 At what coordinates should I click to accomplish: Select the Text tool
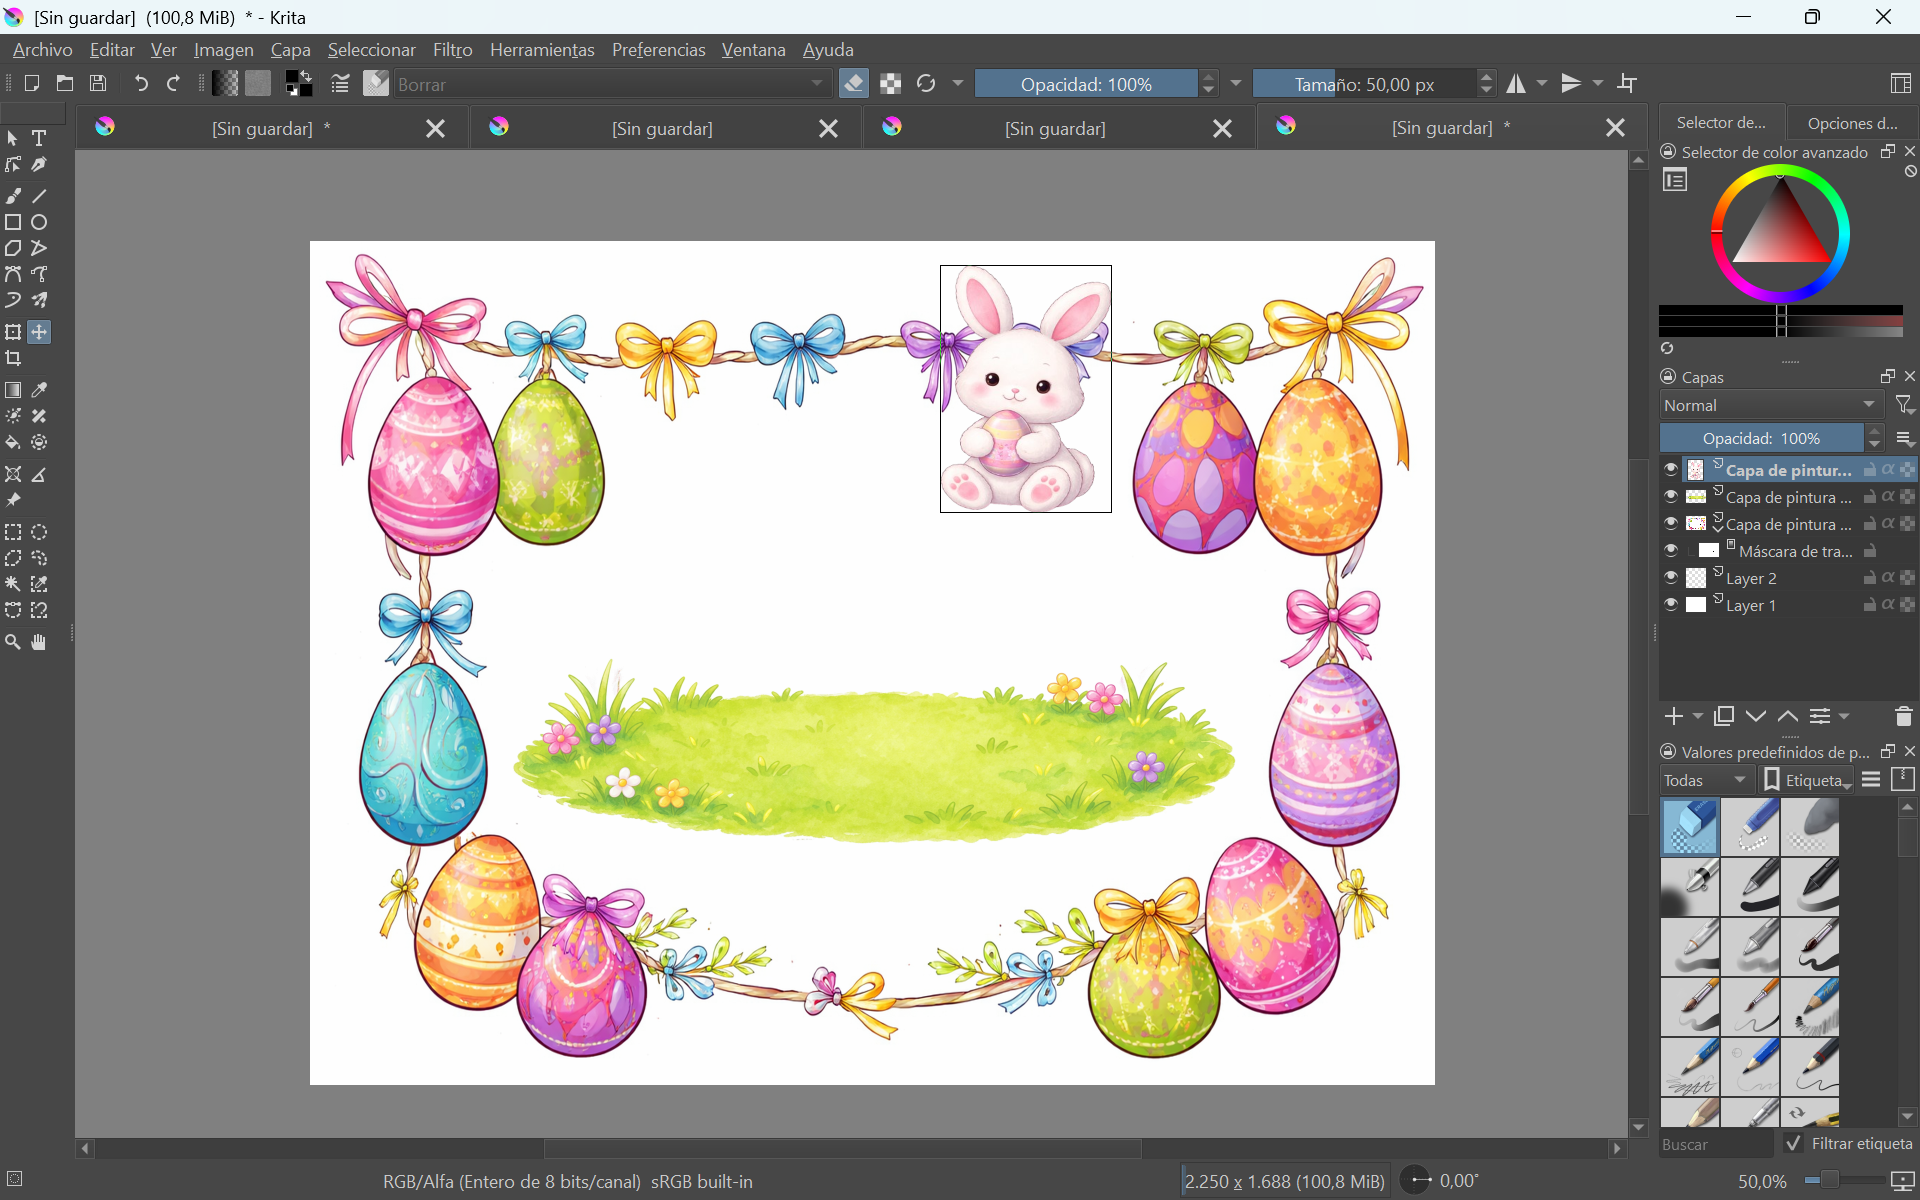[39, 138]
